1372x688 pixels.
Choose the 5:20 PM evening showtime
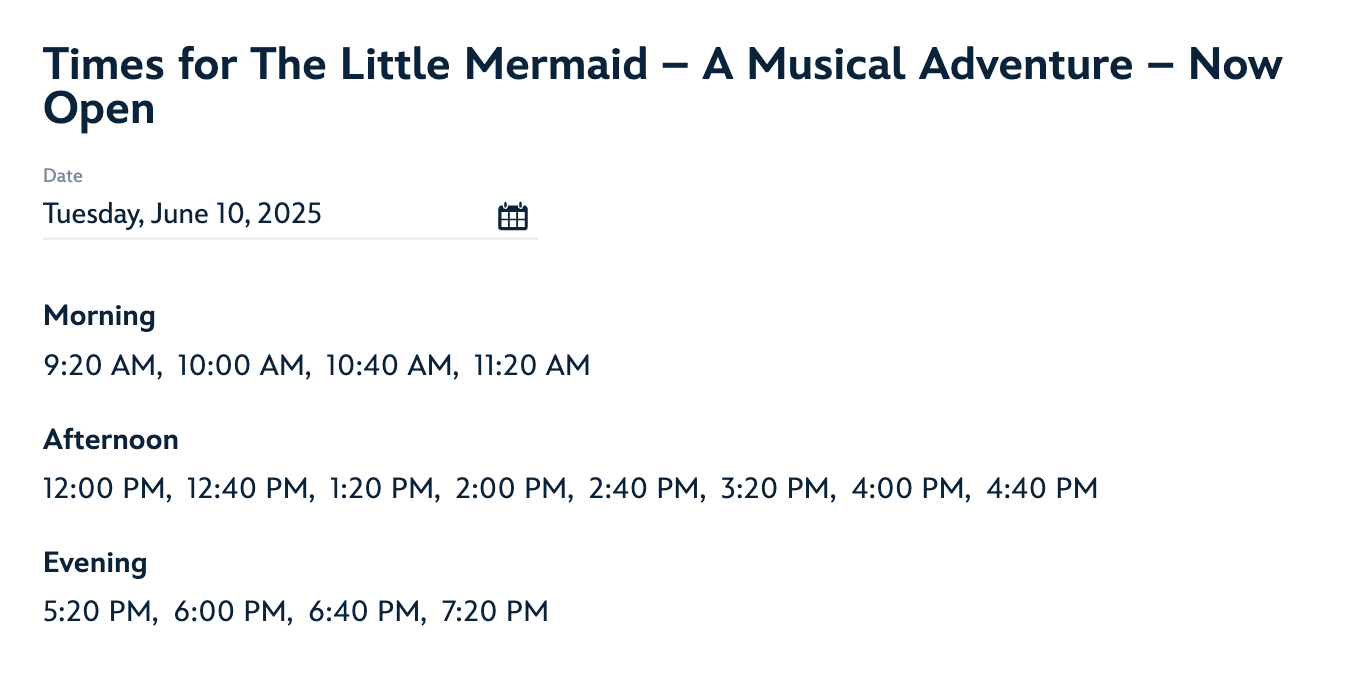(x=98, y=612)
